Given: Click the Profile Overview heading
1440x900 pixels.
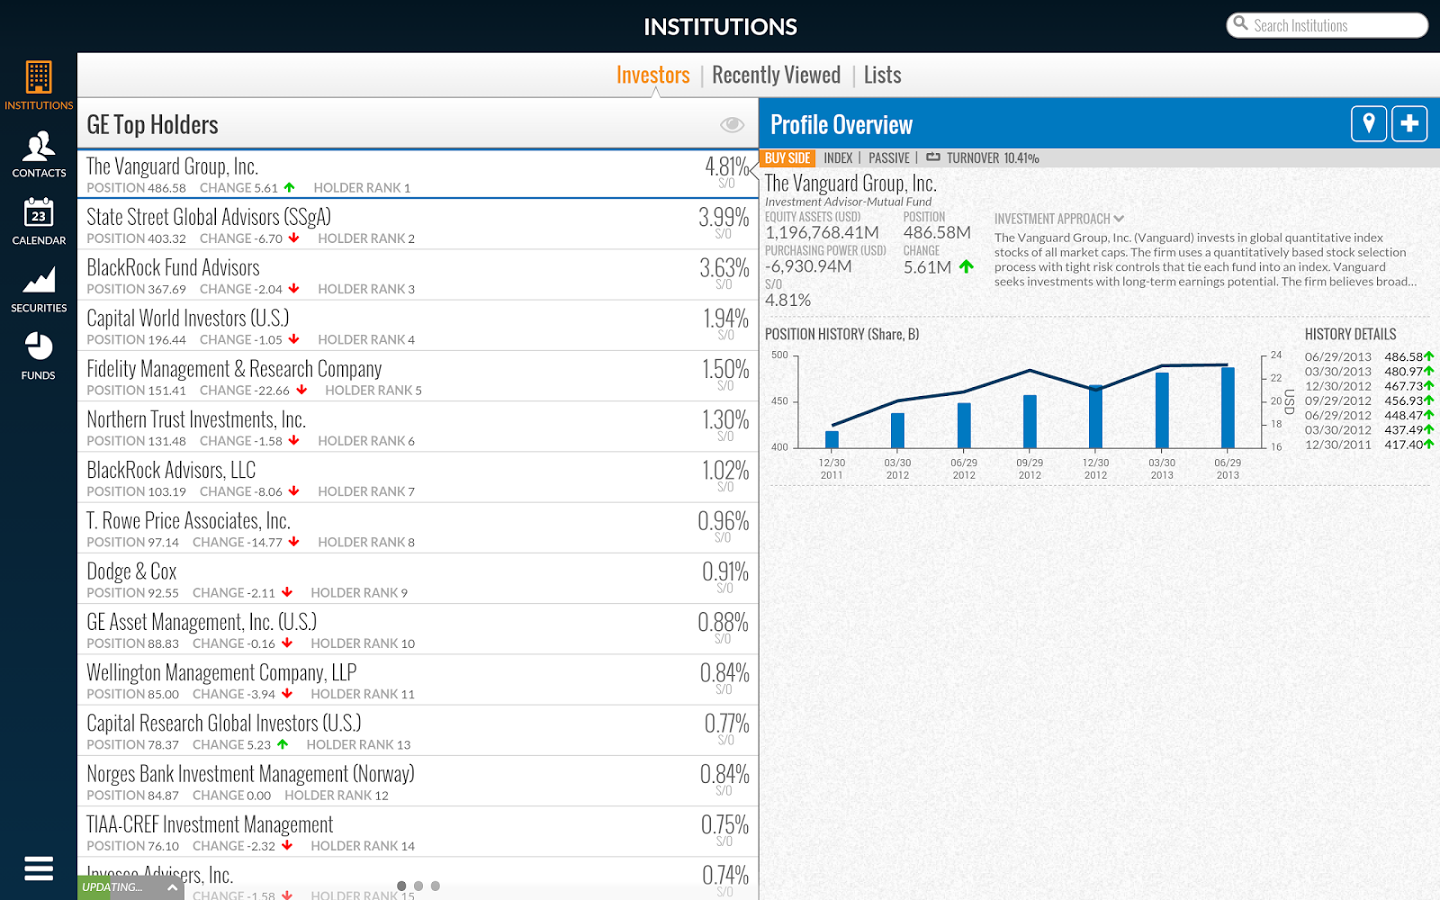Looking at the screenshot, I should coord(841,125).
